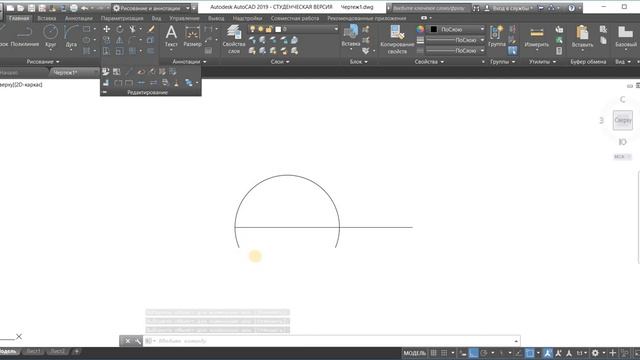Expand the Рисование panel
Image resolution: width=640 pixels, height=360 pixels.
(43, 62)
